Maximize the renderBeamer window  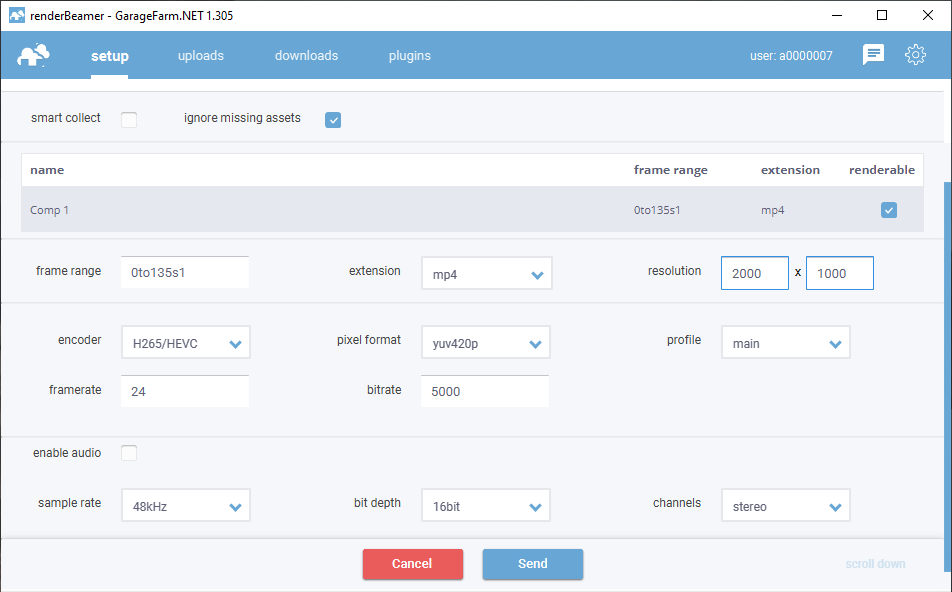(x=882, y=15)
